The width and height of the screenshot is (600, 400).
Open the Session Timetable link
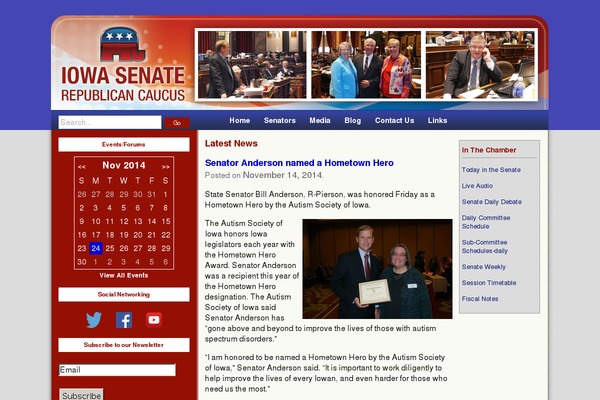pyautogui.click(x=489, y=283)
